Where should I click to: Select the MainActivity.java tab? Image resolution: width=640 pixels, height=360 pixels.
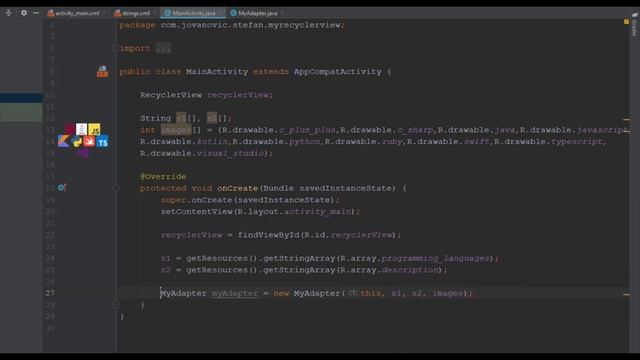click(194, 13)
